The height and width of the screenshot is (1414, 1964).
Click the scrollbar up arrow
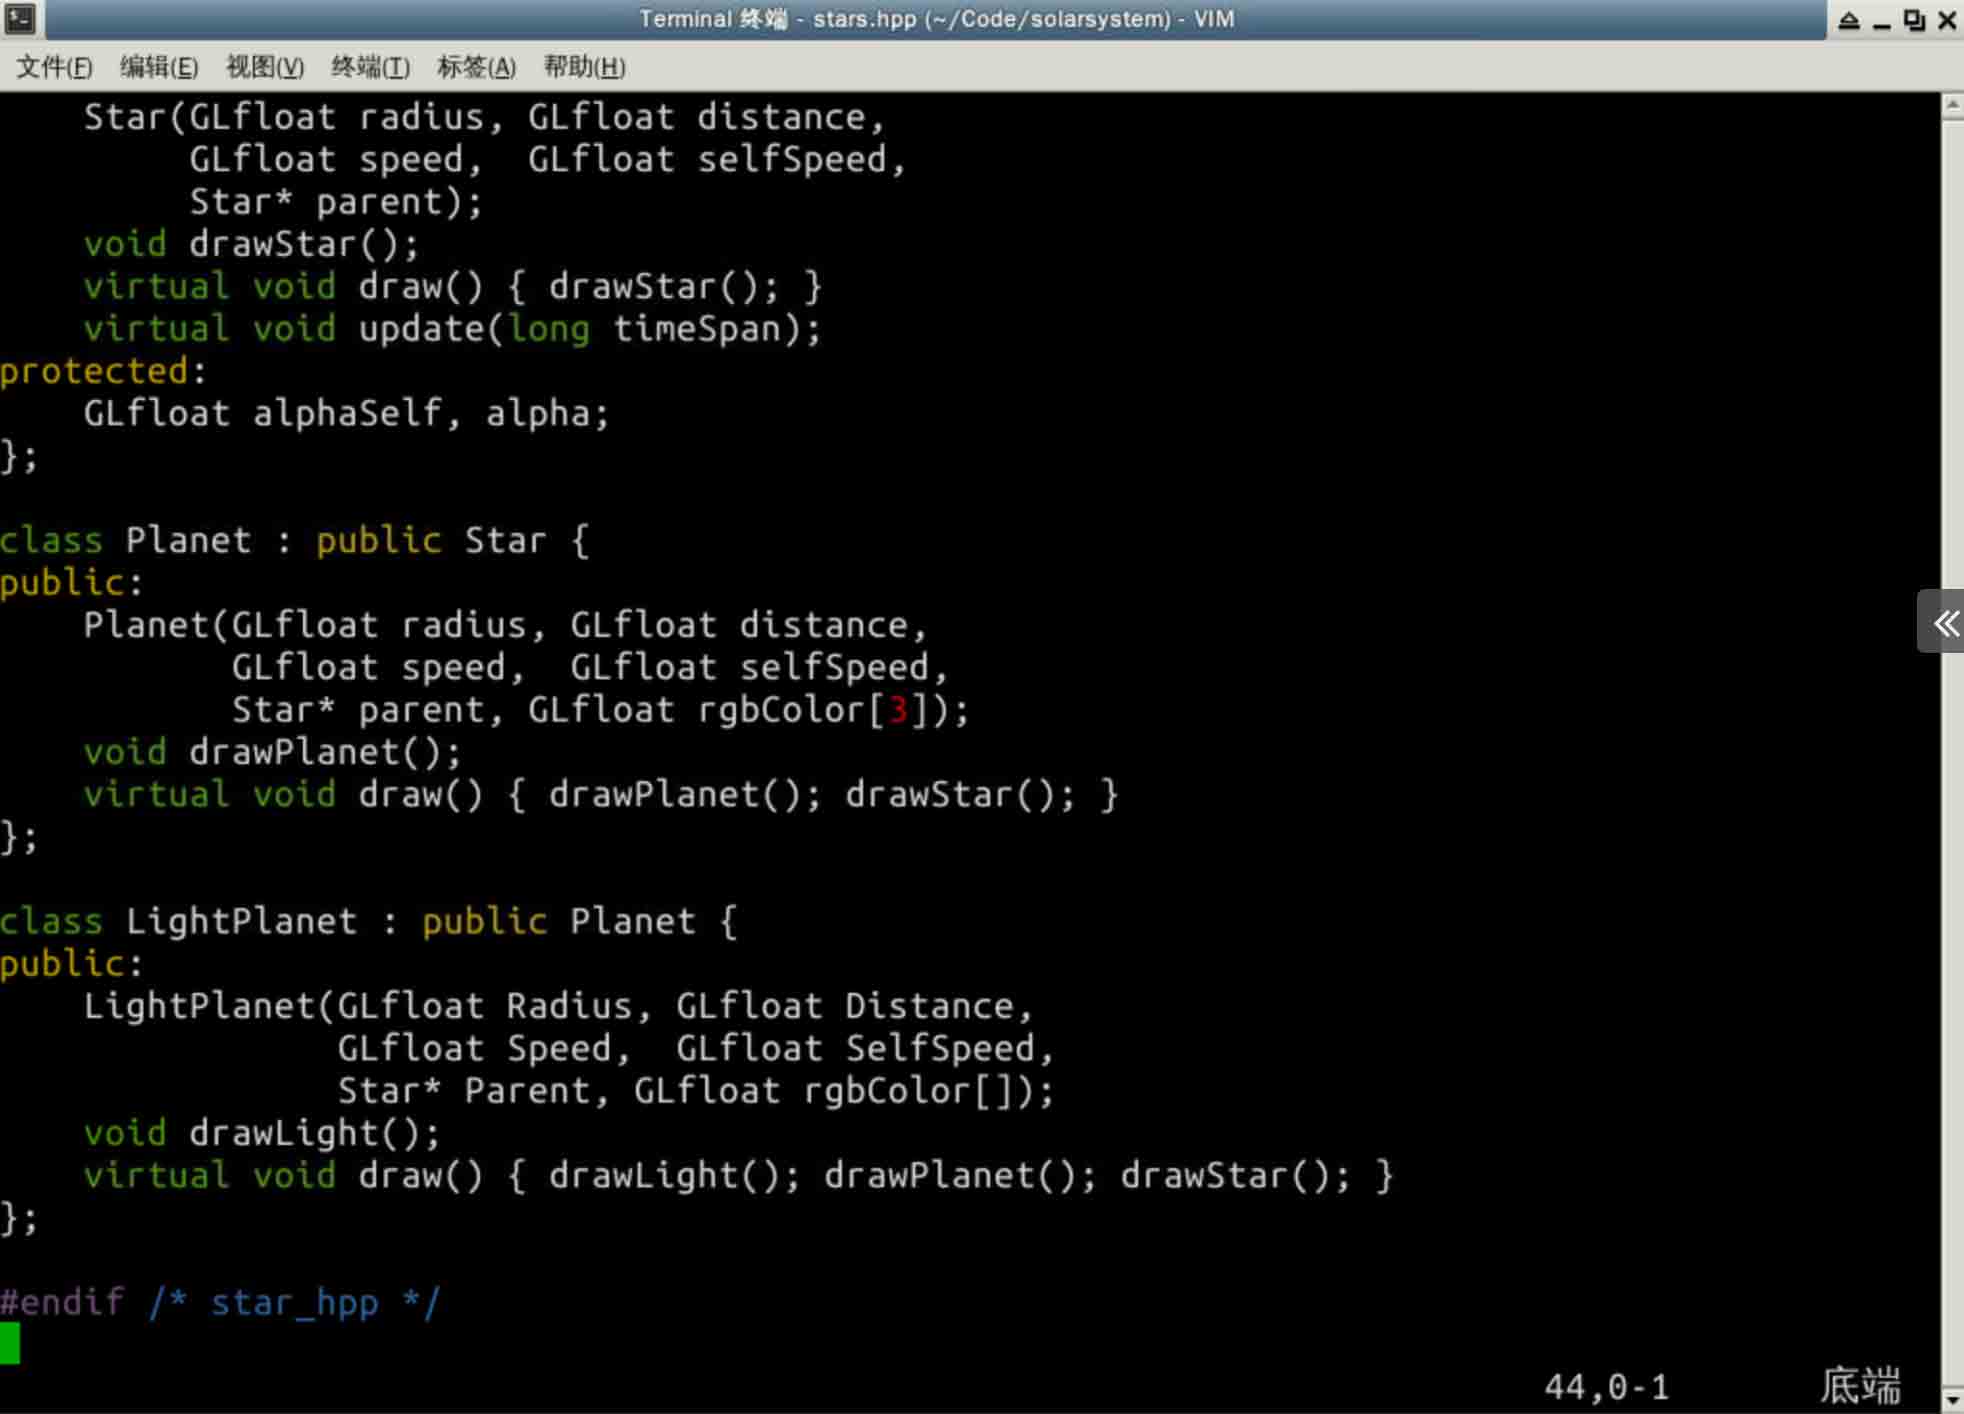(x=1952, y=105)
